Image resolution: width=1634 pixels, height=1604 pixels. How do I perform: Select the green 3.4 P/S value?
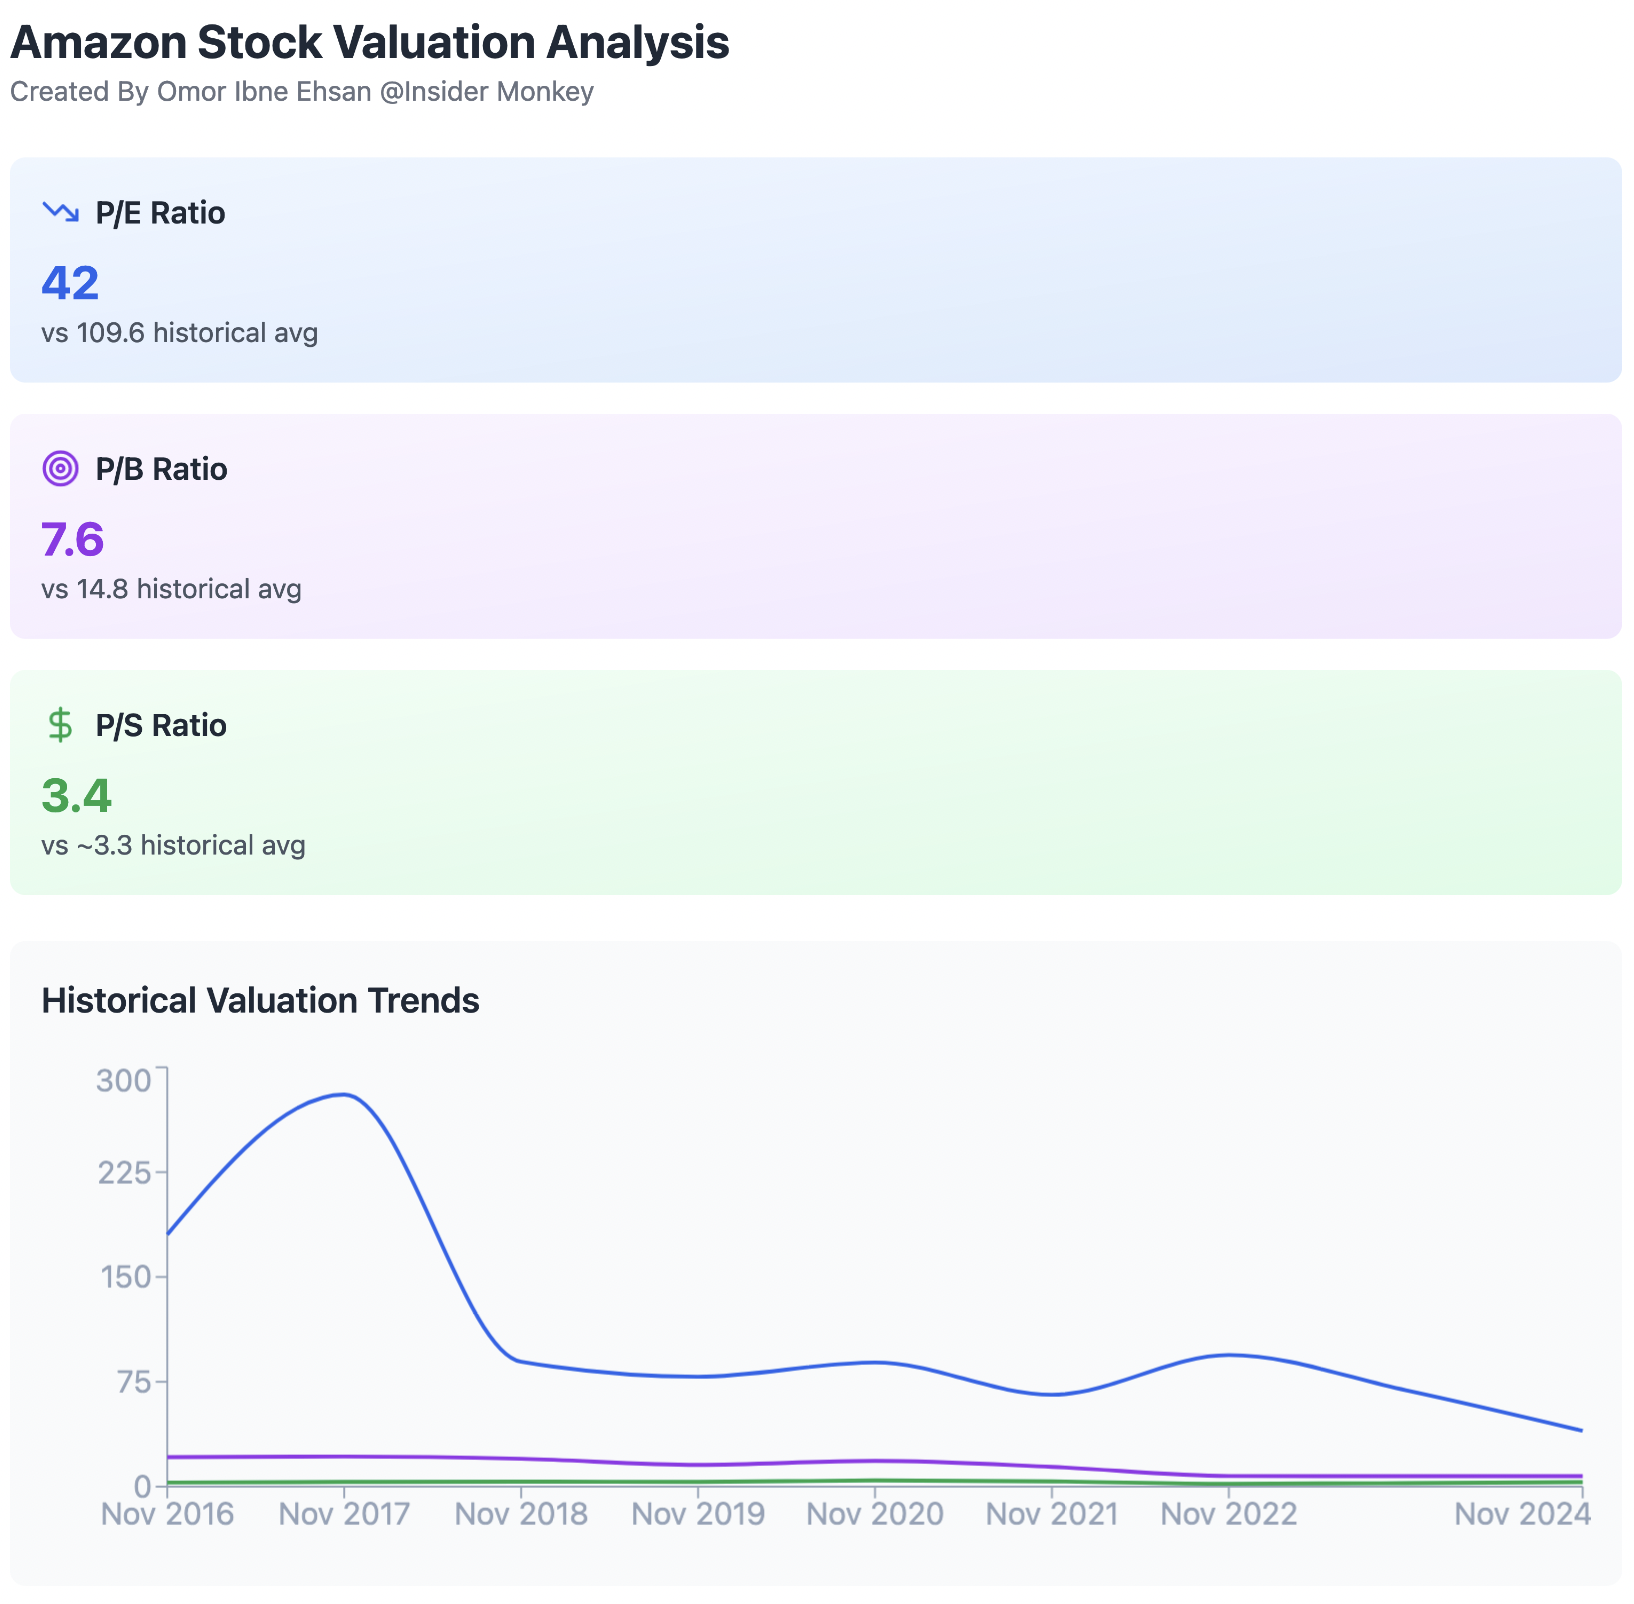[x=76, y=796]
